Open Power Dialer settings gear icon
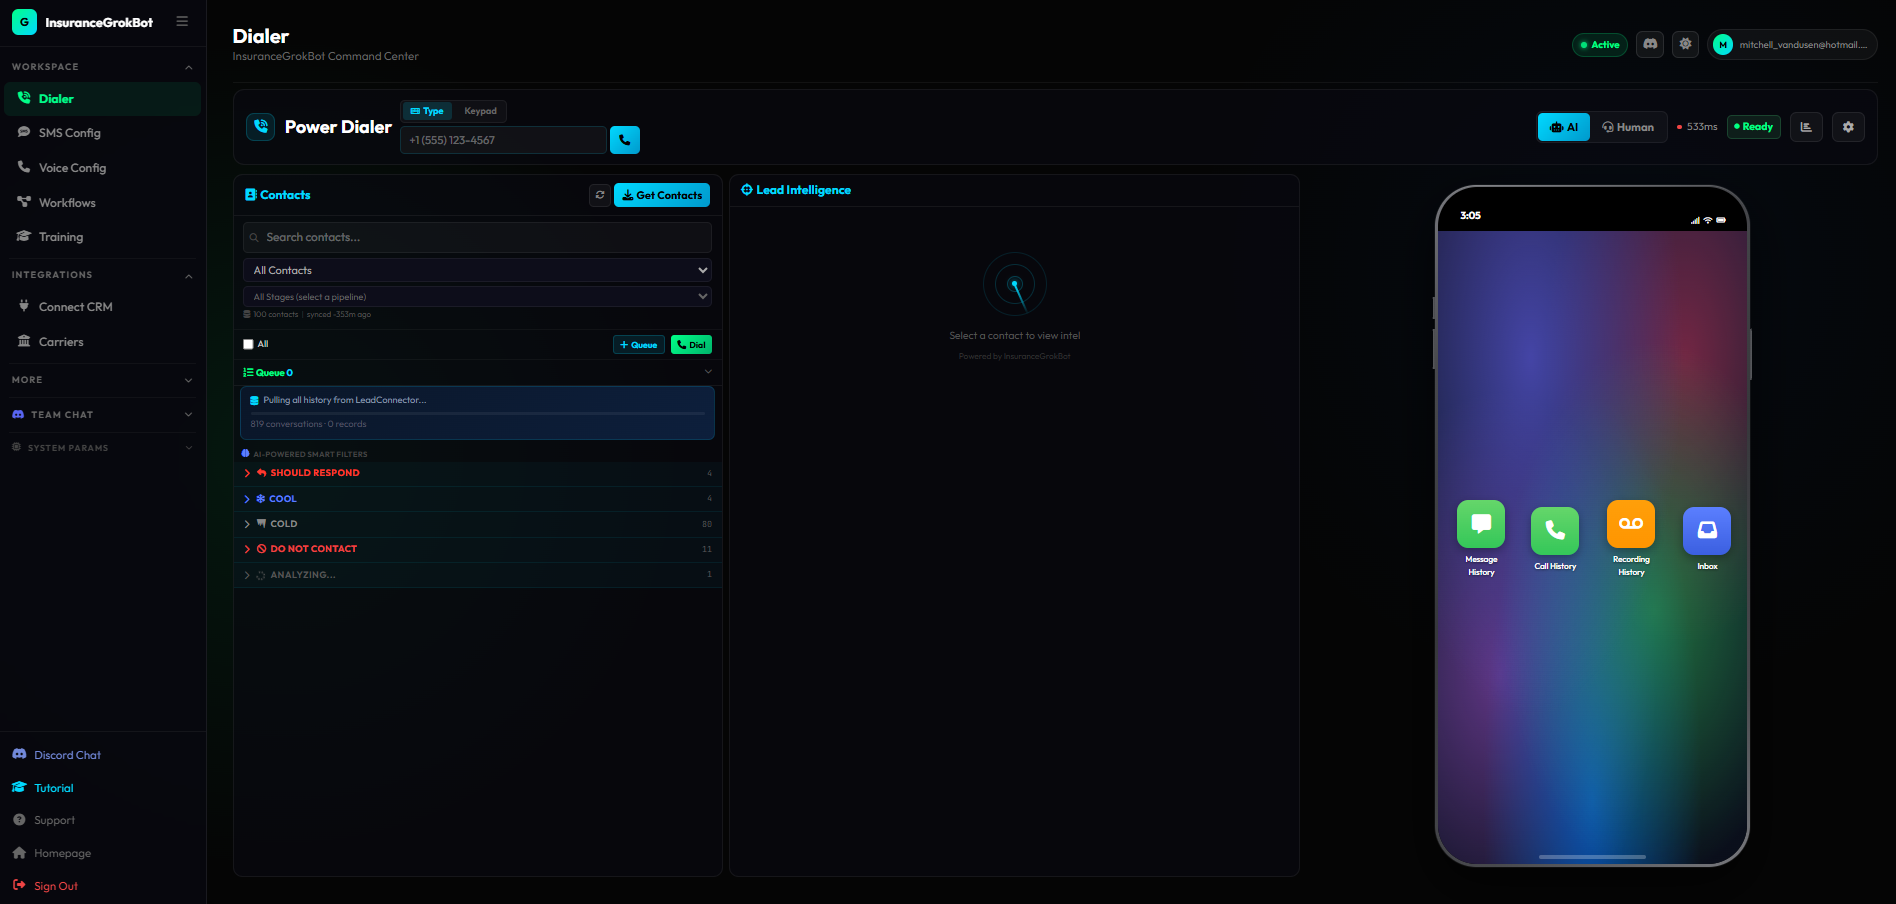Image resolution: width=1896 pixels, height=904 pixels. pos(1848,127)
